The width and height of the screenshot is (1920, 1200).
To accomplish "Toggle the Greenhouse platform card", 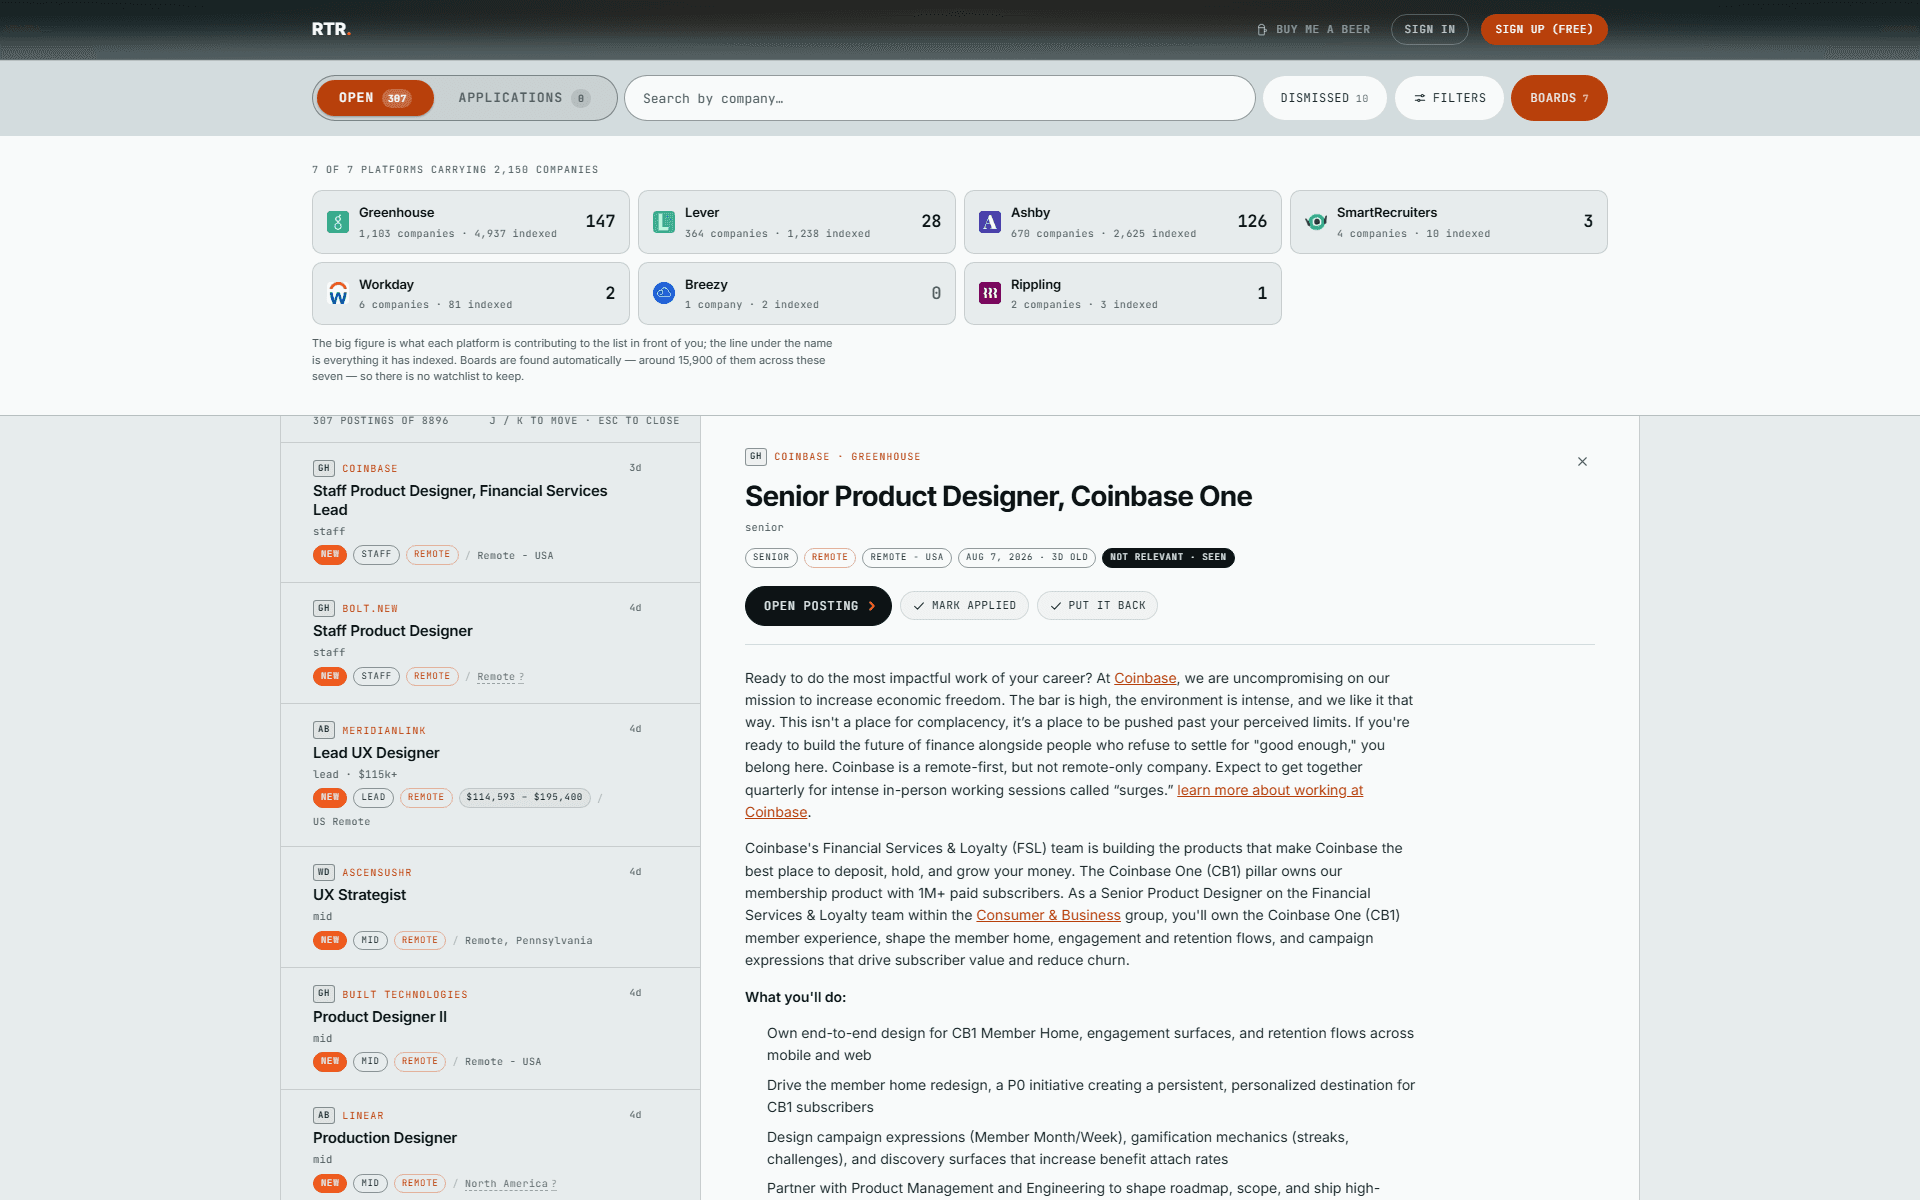I will [471, 222].
